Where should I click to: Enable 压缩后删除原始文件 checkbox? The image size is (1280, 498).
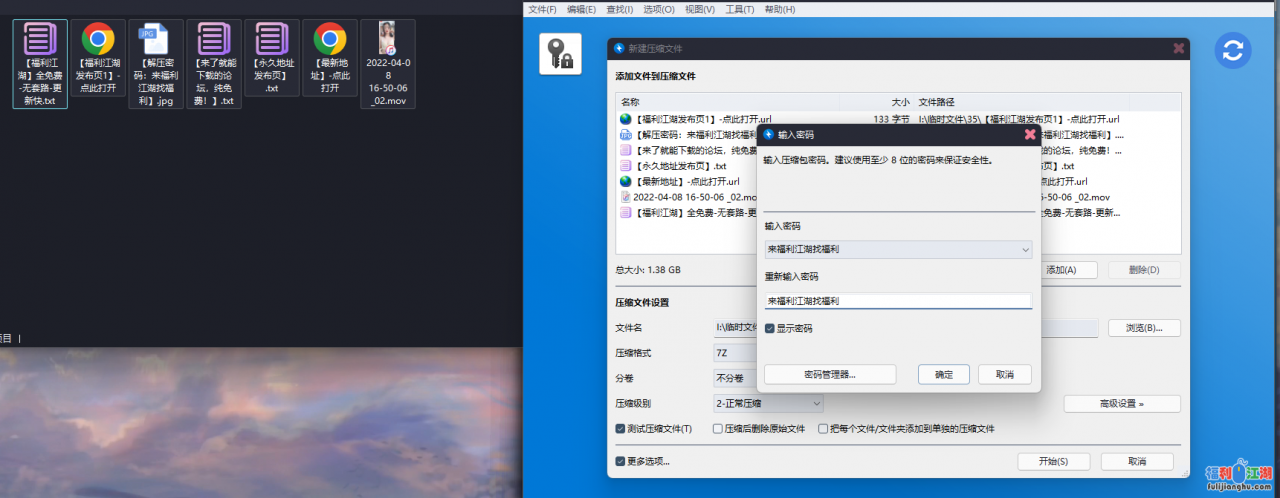click(718, 429)
